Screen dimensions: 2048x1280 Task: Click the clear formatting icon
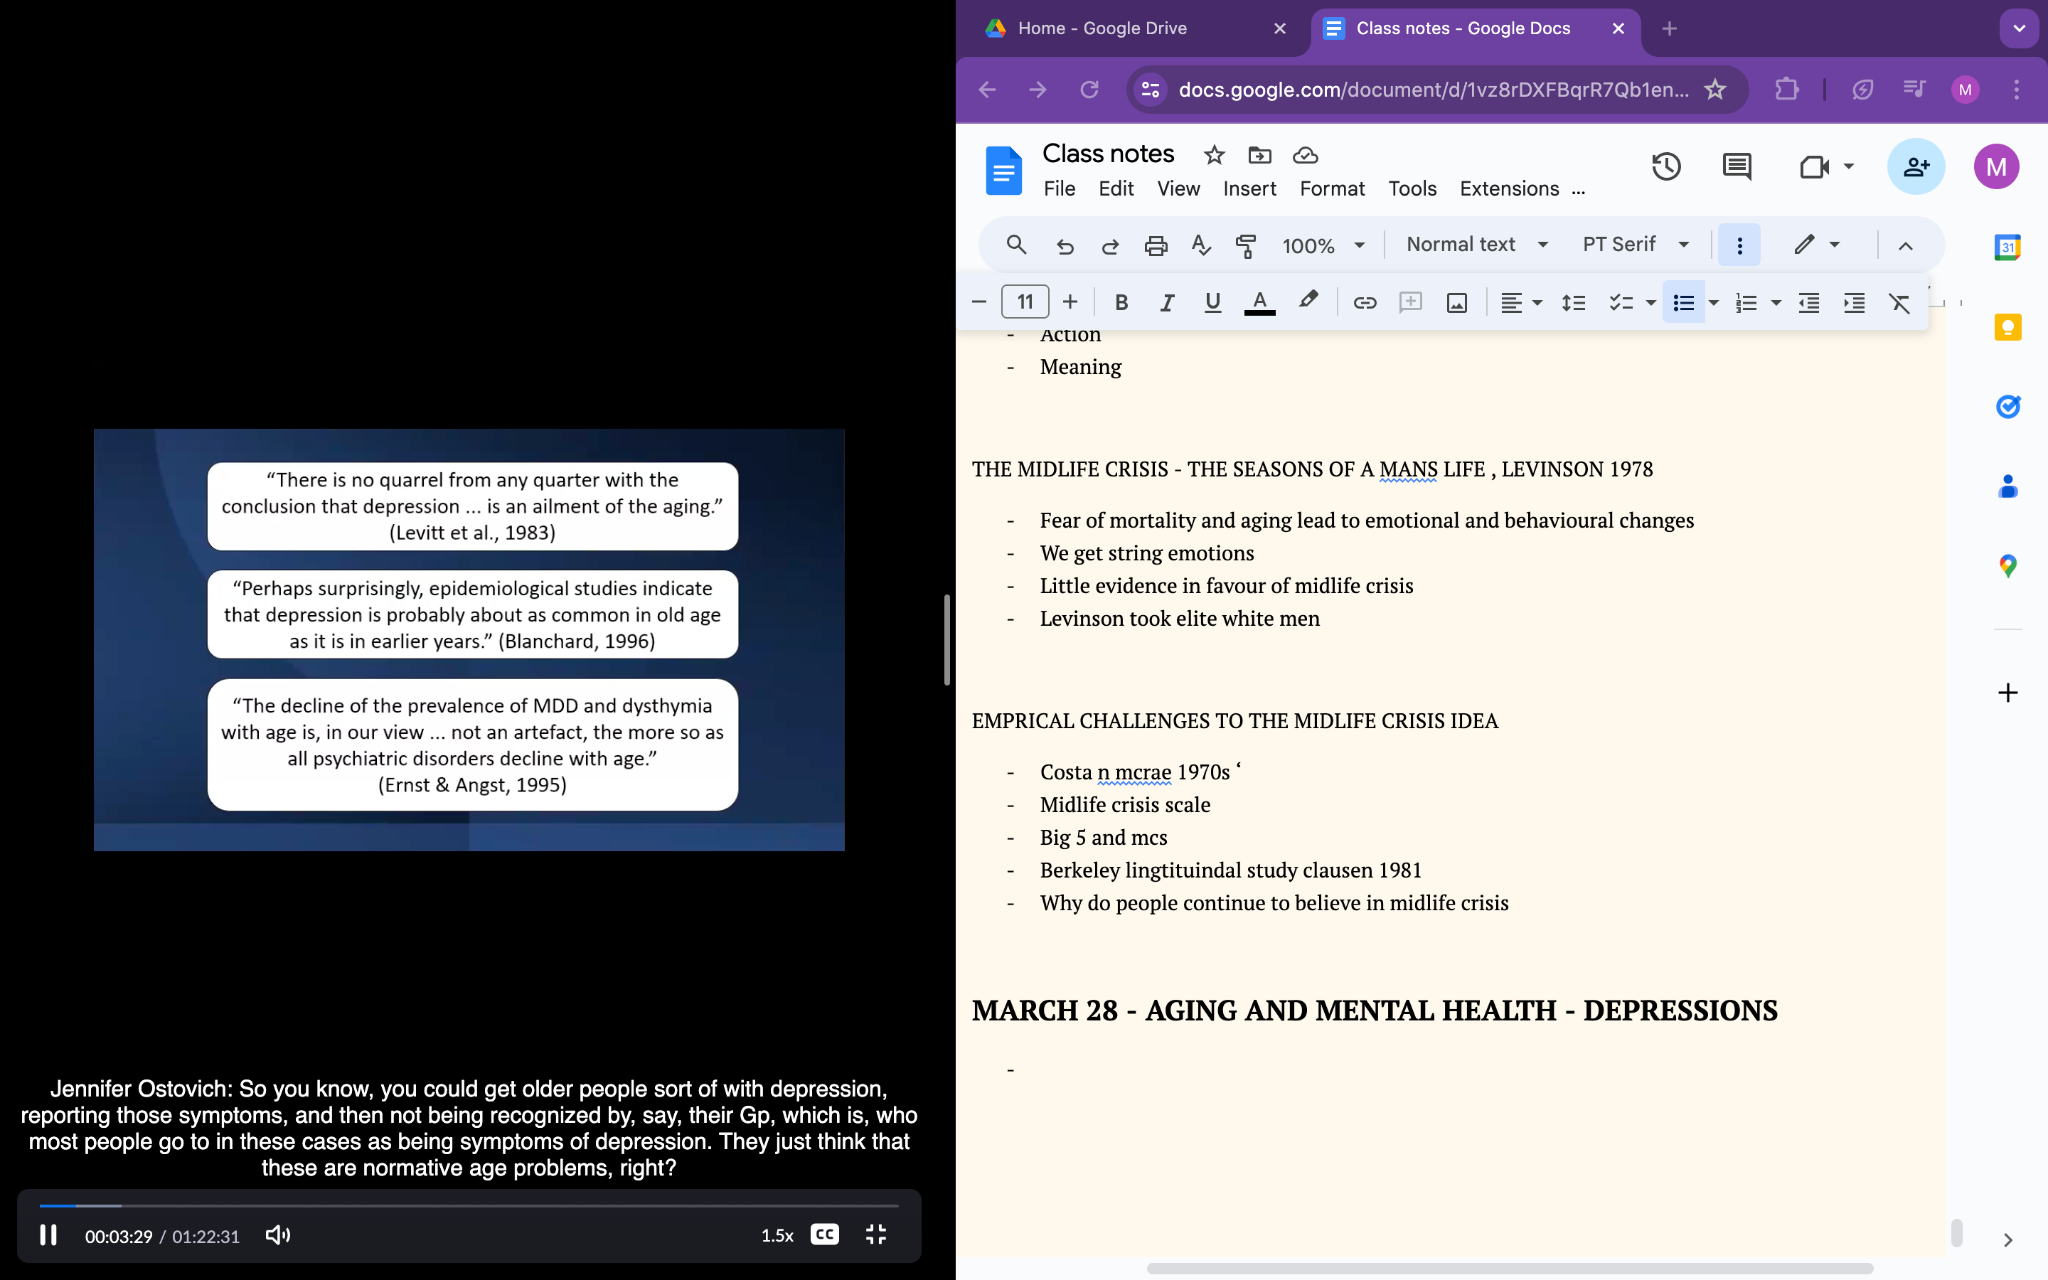click(x=1899, y=303)
